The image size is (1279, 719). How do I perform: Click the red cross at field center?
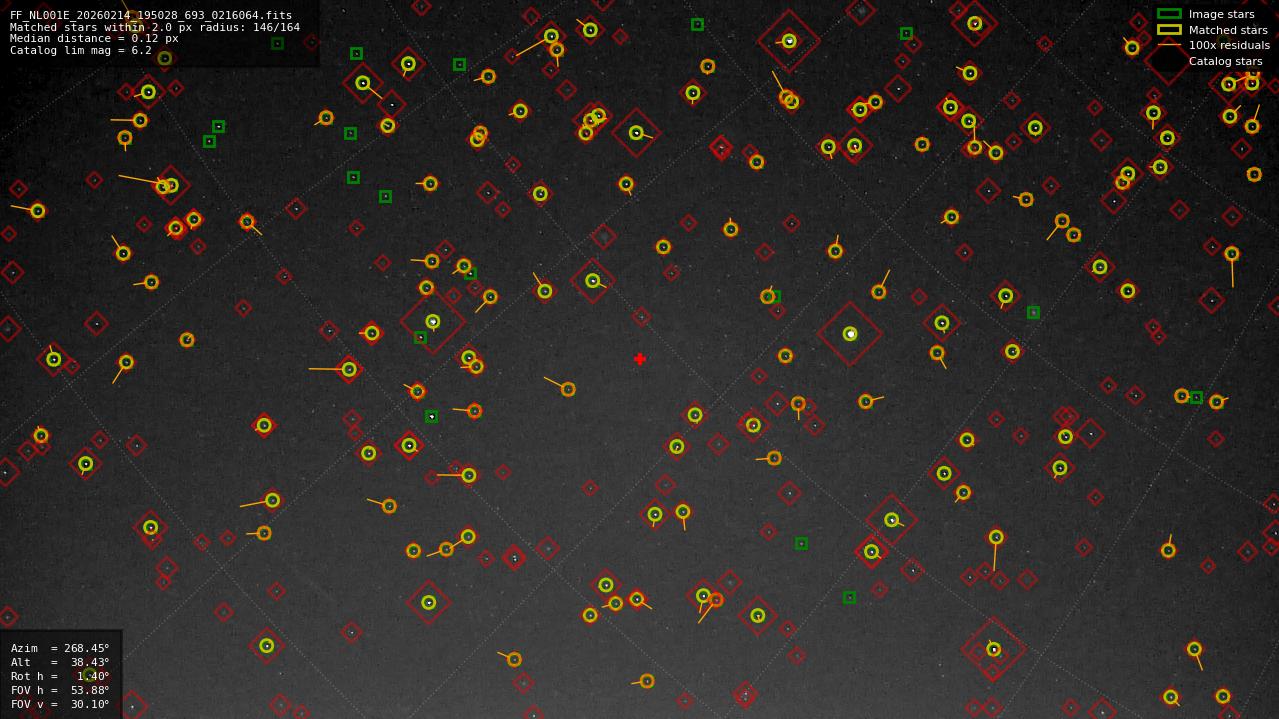point(640,359)
